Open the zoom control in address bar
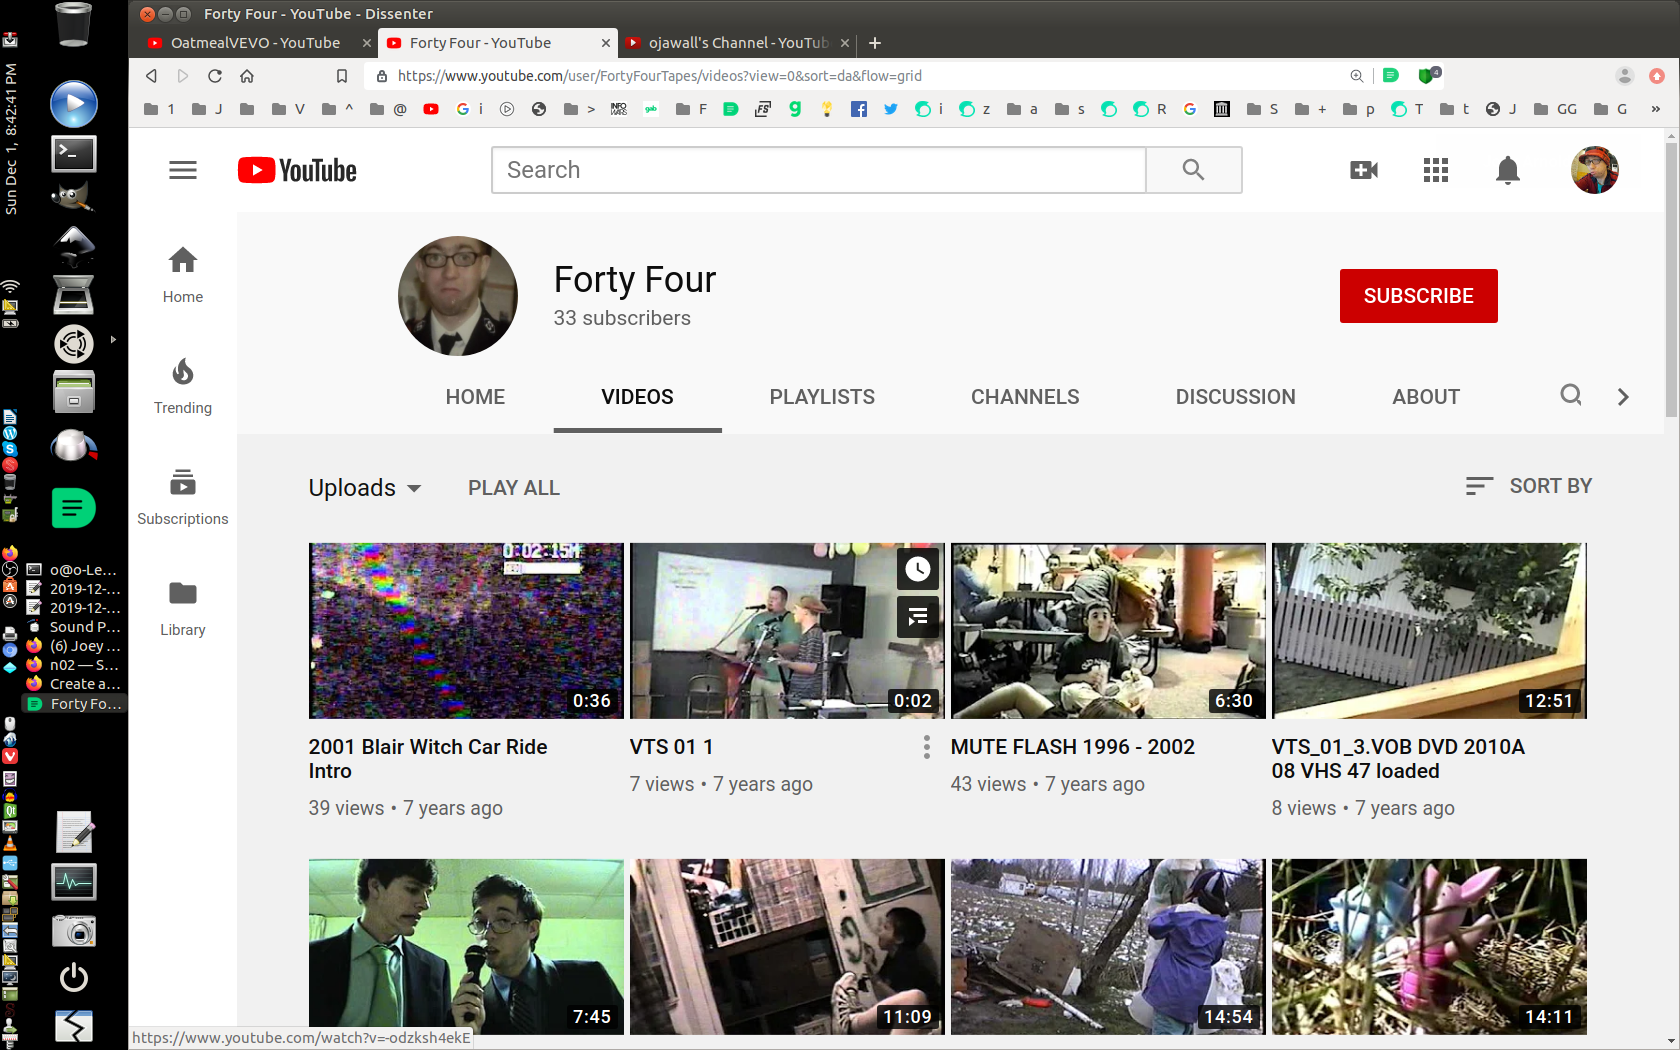The width and height of the screenshot is (1680, 1050). click(x=1356, y=76)
